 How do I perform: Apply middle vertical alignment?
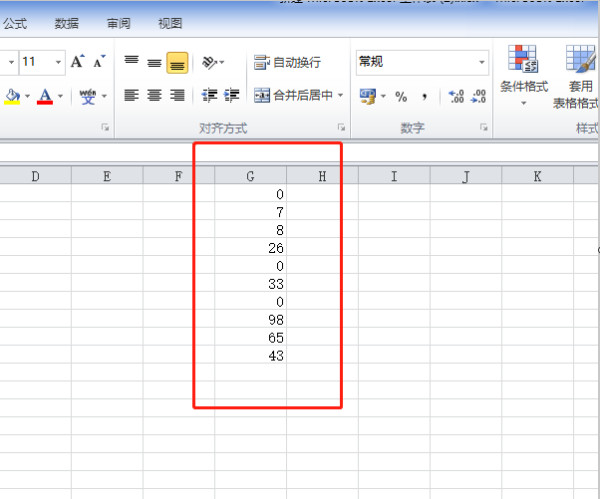(x=154, y=62)
